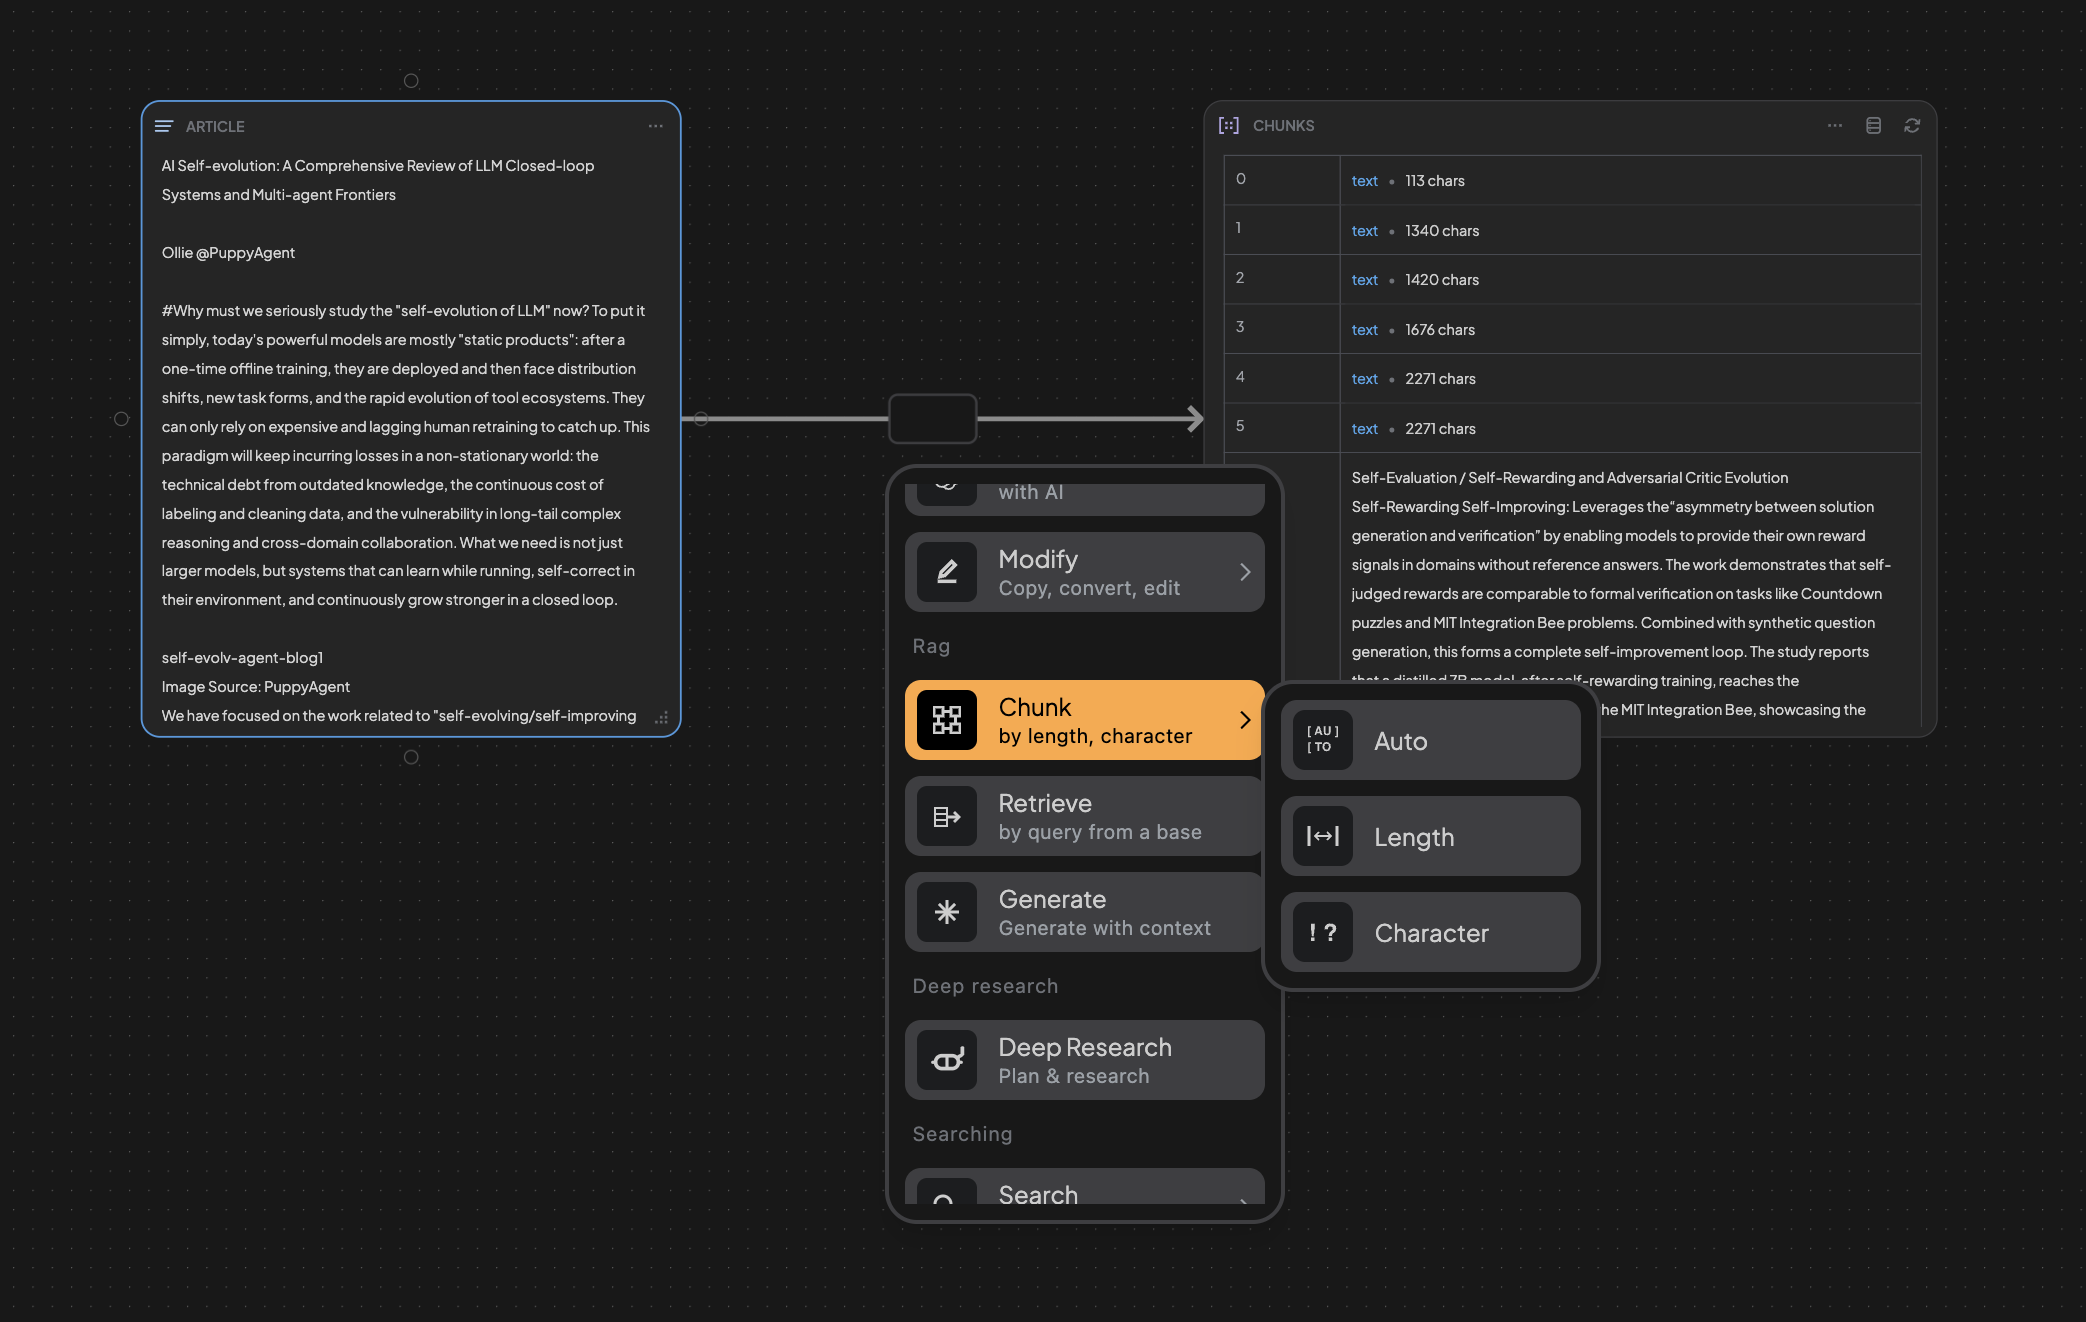2086x1322 pixels.
Task: Click the Chunks block database storage icon
Action: (1873, 125)
